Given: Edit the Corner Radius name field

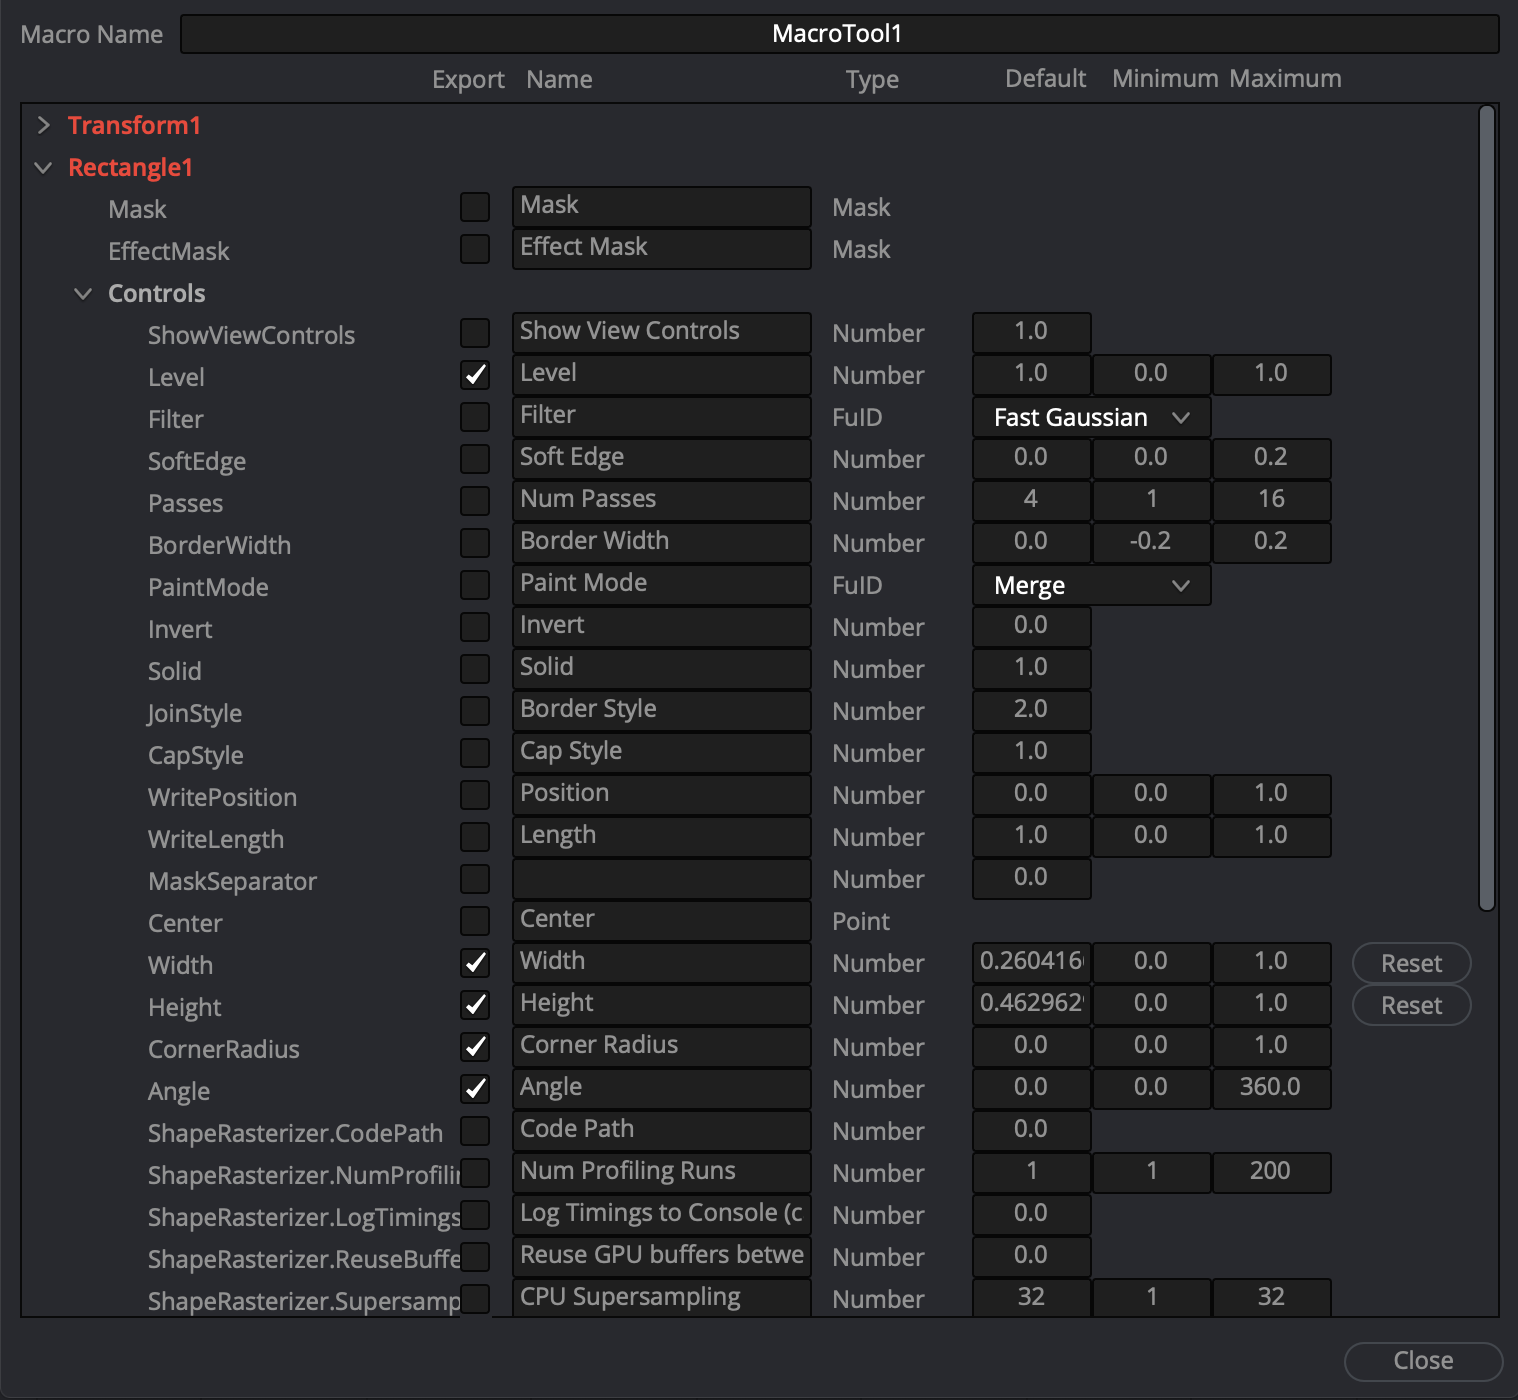Looking at the screenshot, I should 661,1047.
